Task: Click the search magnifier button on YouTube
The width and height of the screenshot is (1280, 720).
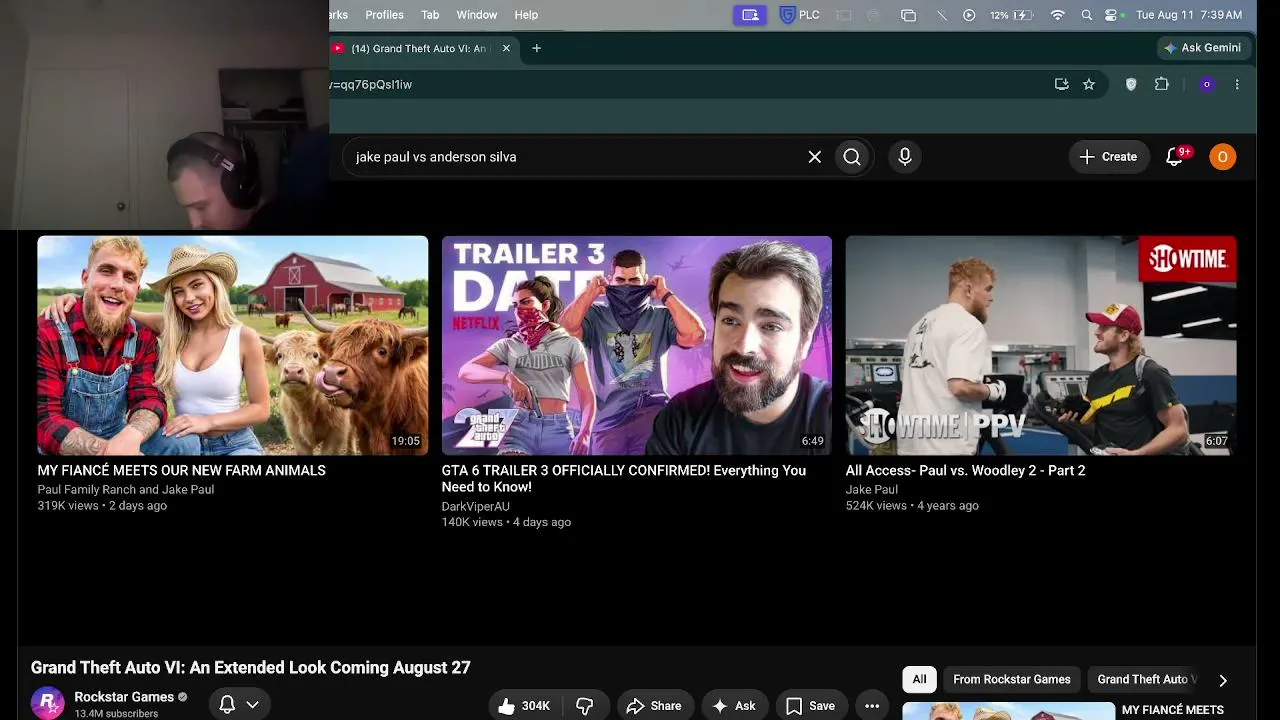Action: click(852, 157)
